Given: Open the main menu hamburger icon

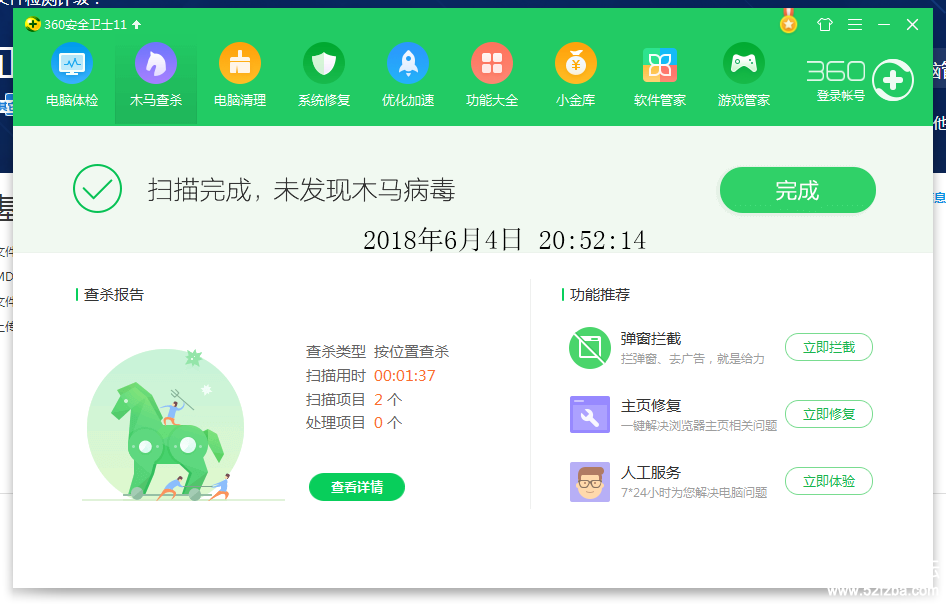Looking at the screenshot, I should pos(855,25).
